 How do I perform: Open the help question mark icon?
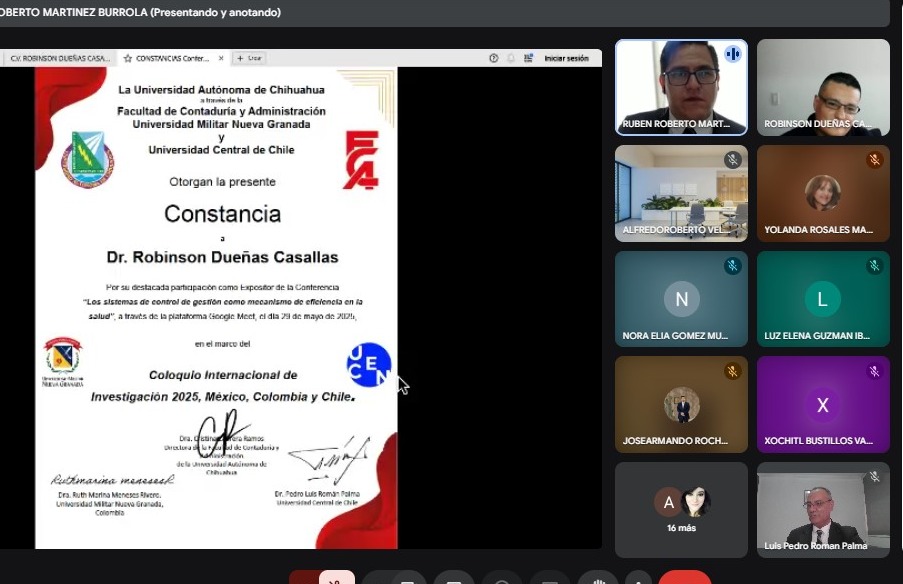pyautogui.click(x=494, y=58)
